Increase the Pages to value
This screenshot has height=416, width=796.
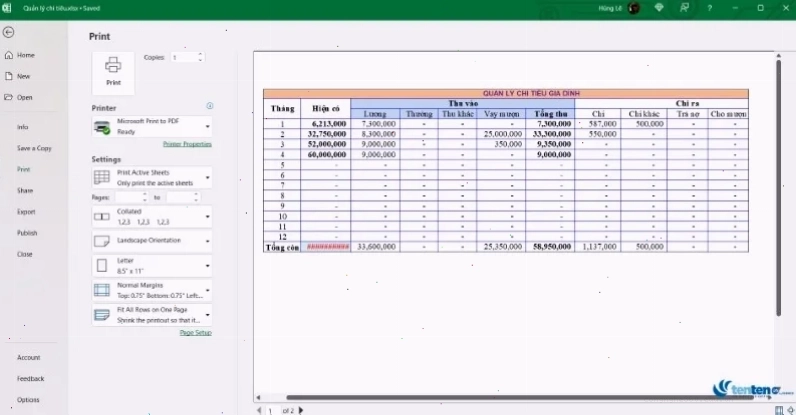tap(196, 195)
